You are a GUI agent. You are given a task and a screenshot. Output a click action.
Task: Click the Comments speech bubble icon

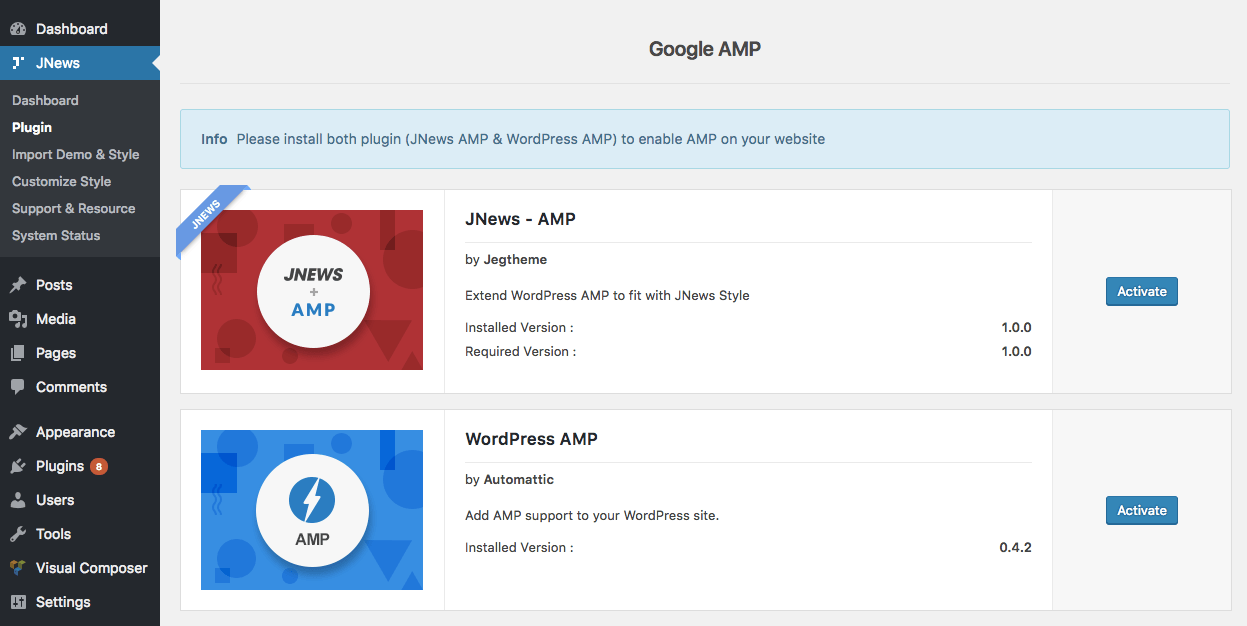click(x=18, y=387)
